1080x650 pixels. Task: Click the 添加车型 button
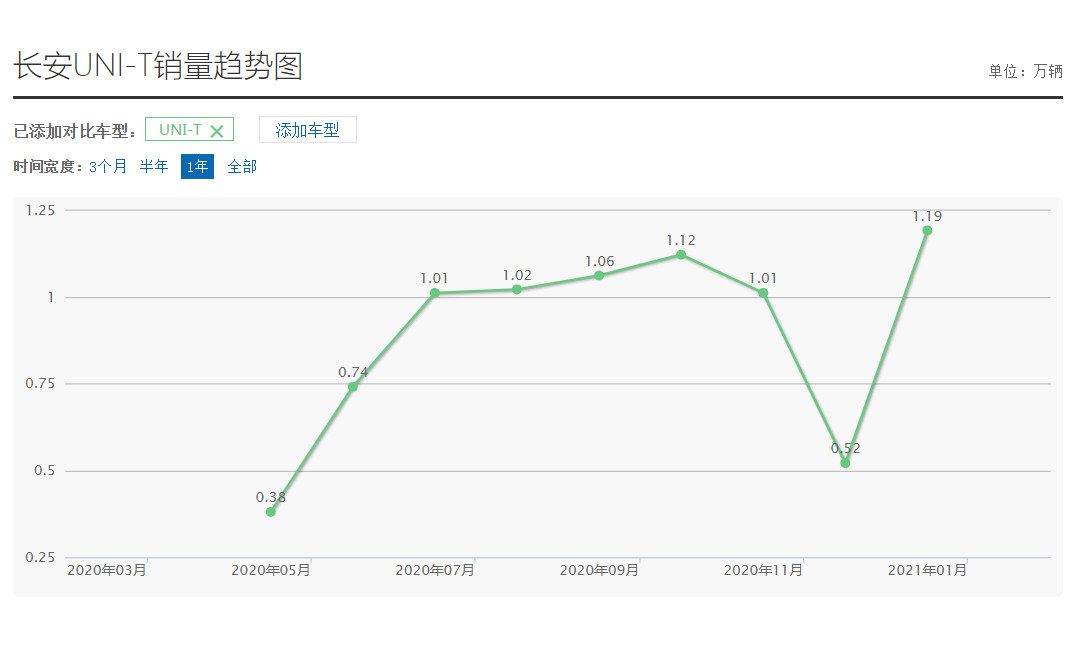click(307, 130)
